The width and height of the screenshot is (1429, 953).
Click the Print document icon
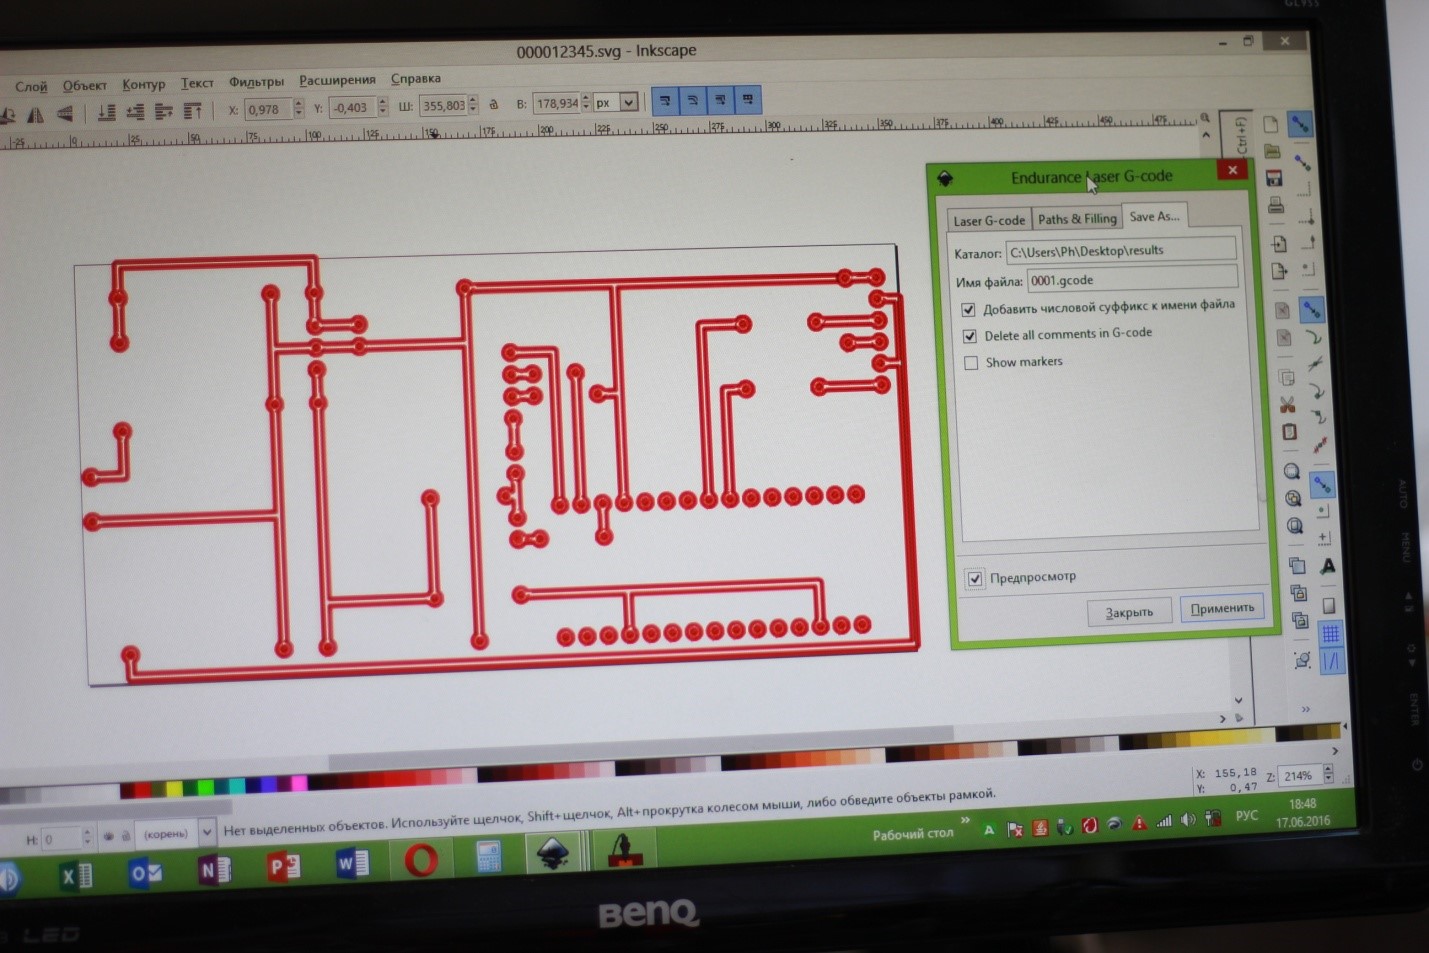point(1276,206)
